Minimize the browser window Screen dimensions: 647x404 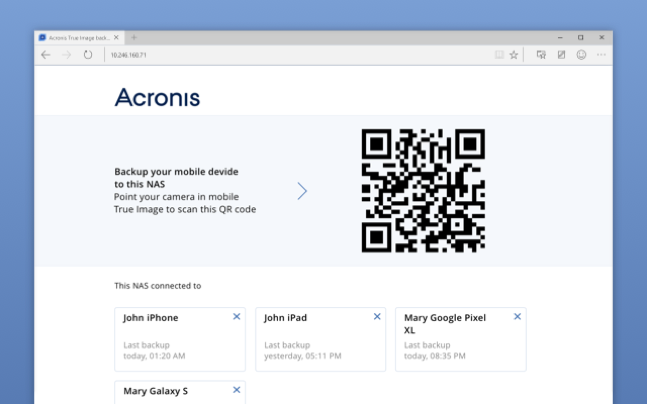560,38
